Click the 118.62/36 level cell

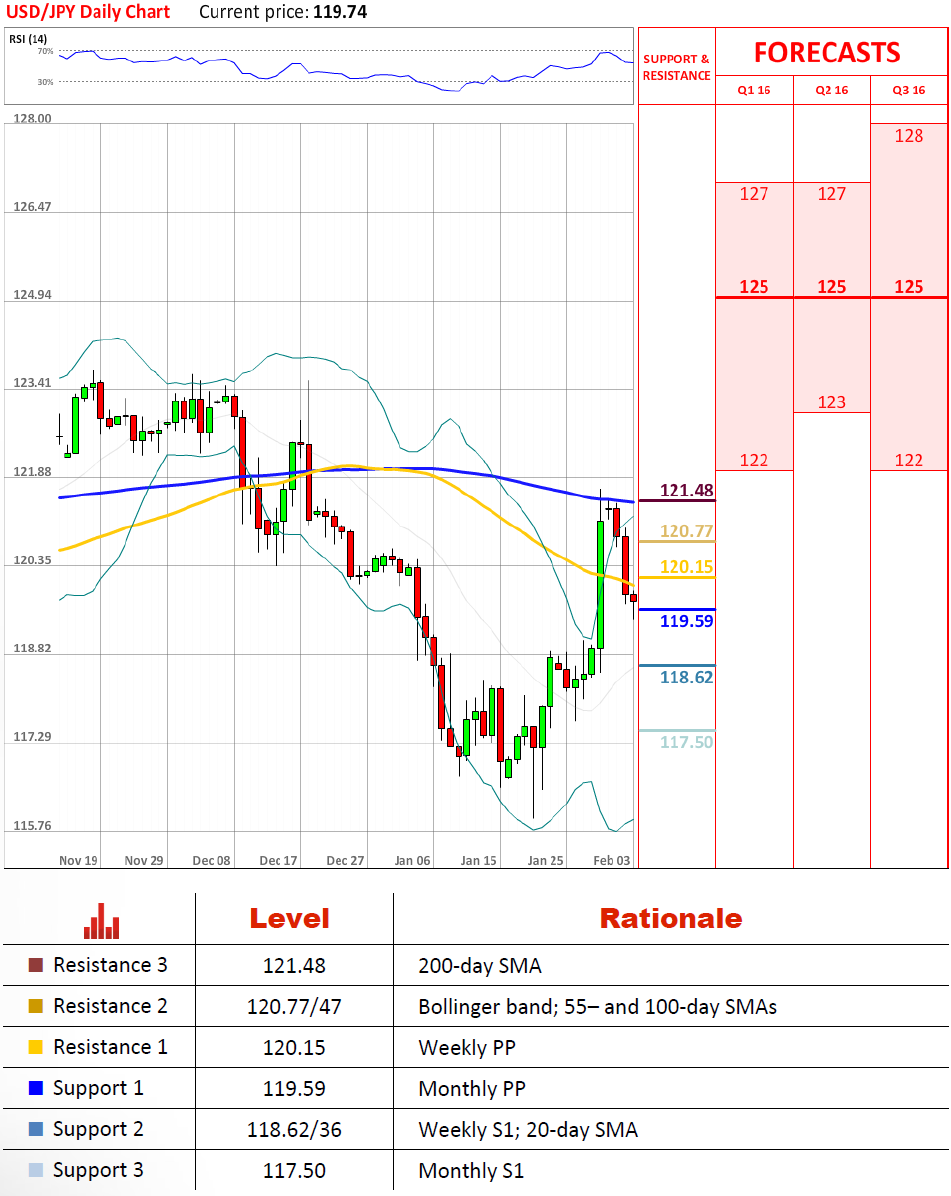pos(294,1130)
